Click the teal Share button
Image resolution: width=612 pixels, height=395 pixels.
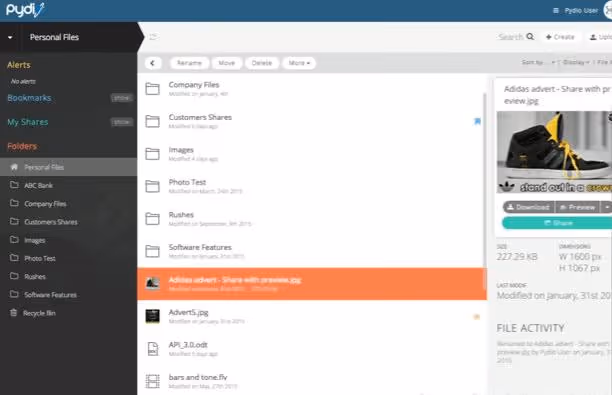557,223
